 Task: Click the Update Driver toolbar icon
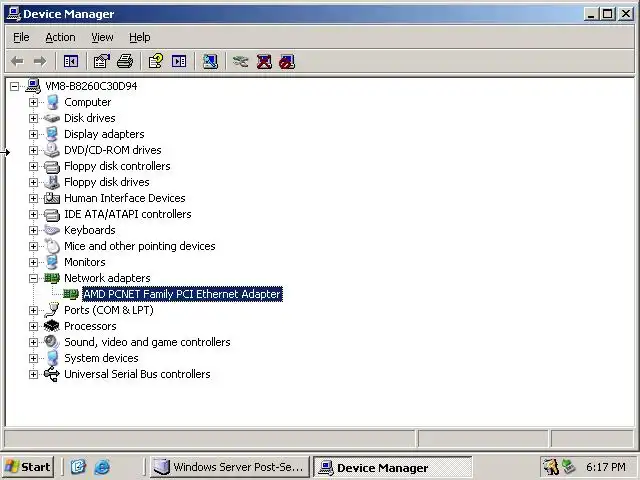click(240, 62)
